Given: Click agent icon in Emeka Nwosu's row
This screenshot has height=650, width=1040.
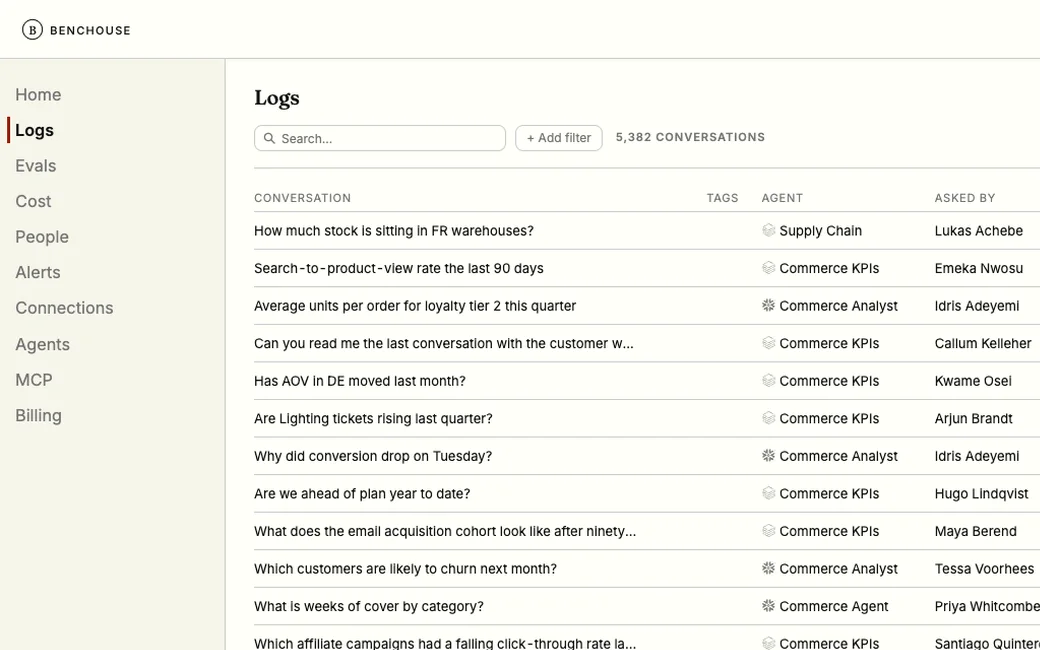Looking at the screenshot, I should [x=768, y=268].
